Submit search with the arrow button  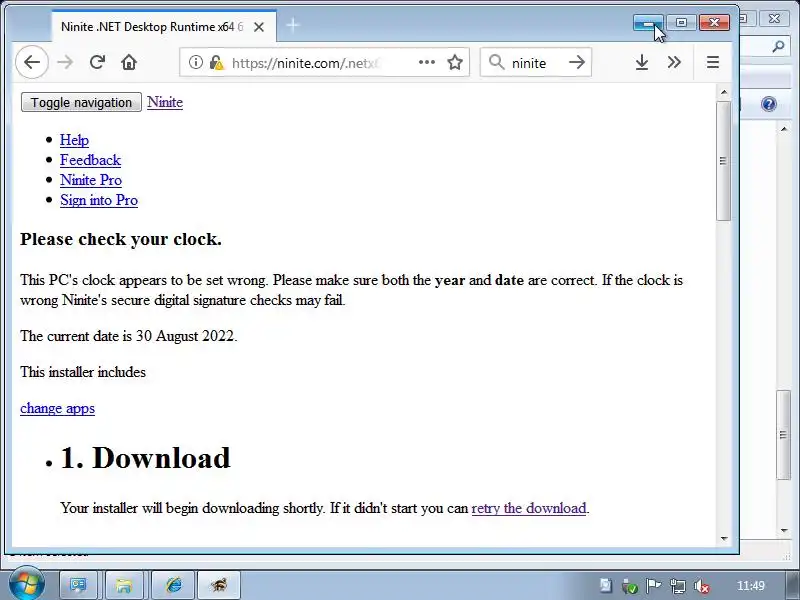click(577, 62)
